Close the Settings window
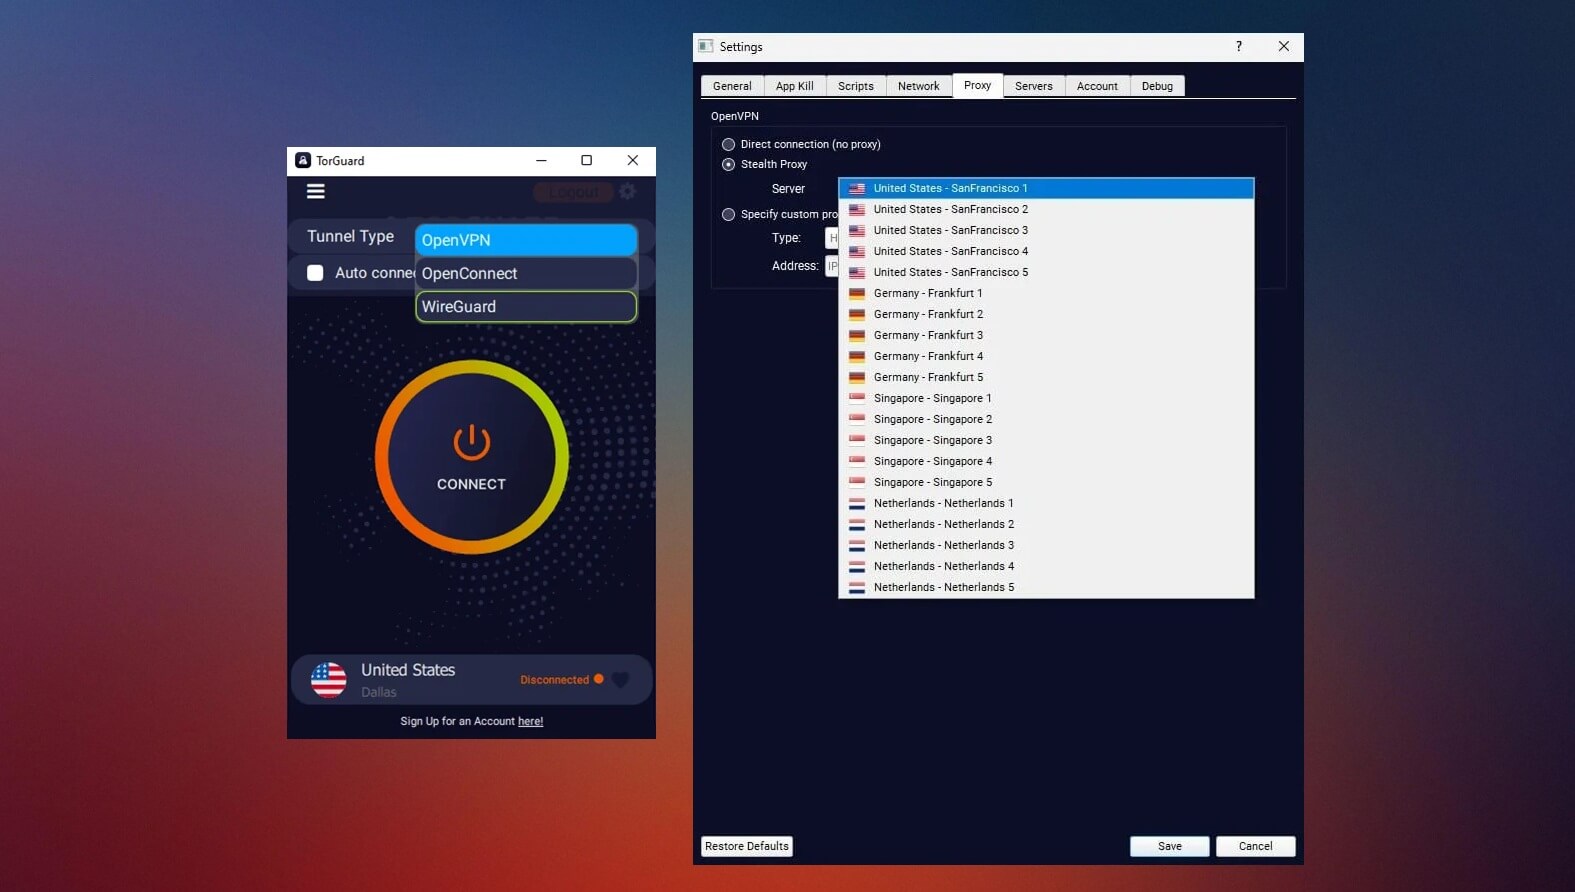1575x892 pixels. (x=1284, y=46)
